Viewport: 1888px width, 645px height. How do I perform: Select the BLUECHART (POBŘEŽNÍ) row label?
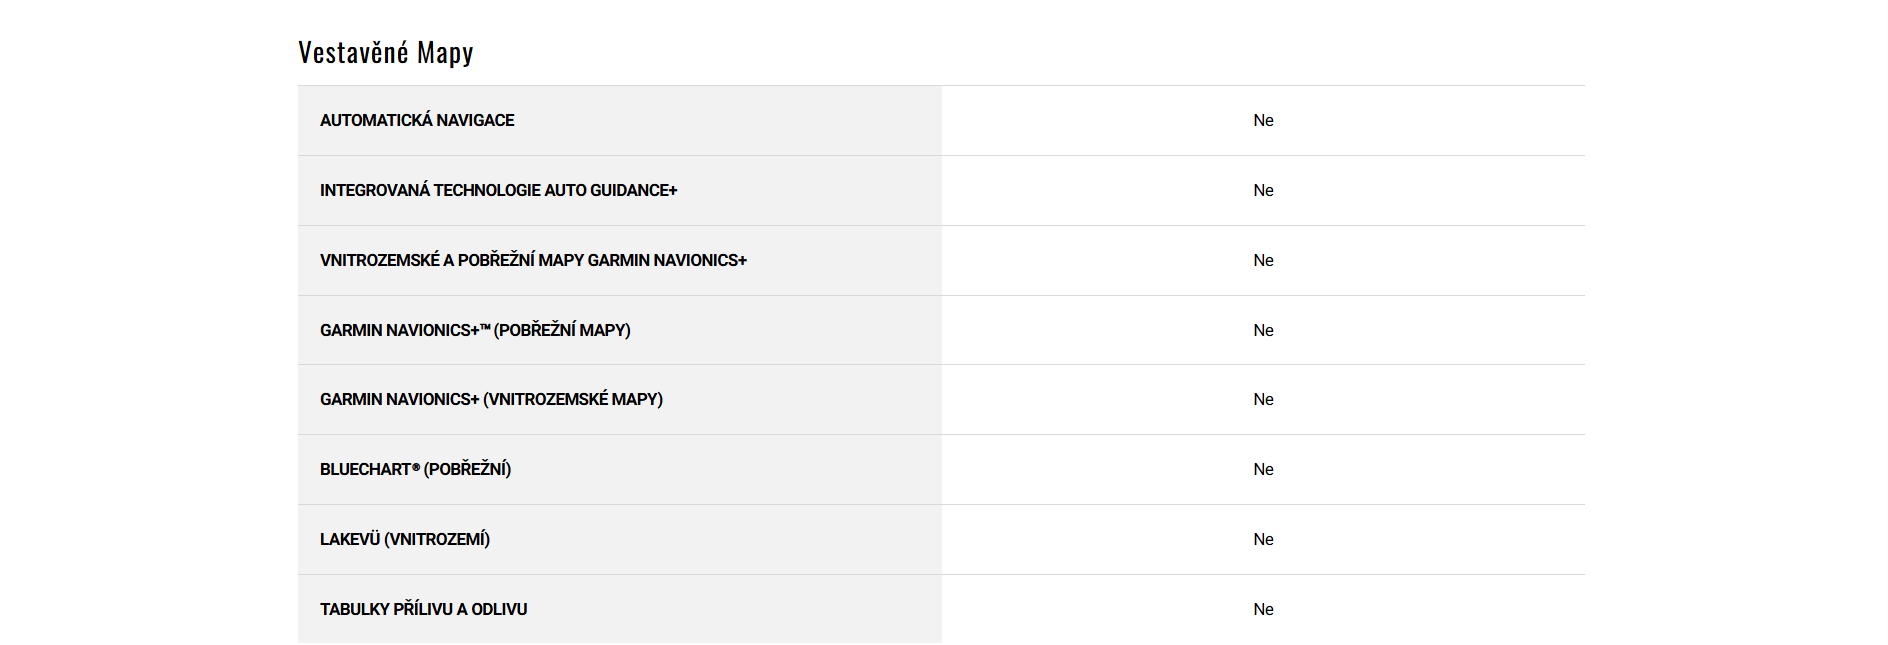coord(415,469)
